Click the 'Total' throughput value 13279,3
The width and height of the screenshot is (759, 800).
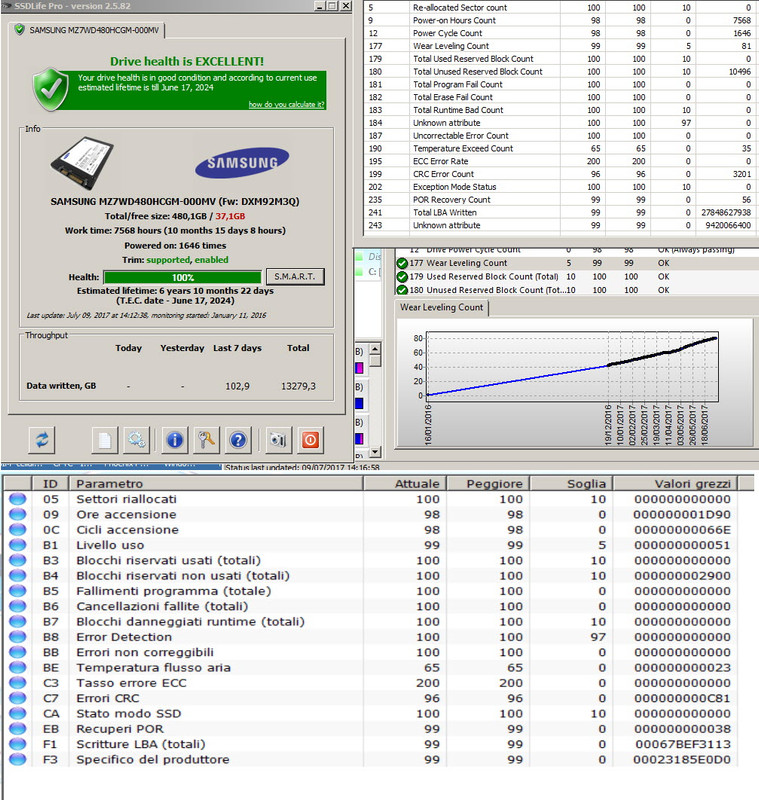point(298,386)
